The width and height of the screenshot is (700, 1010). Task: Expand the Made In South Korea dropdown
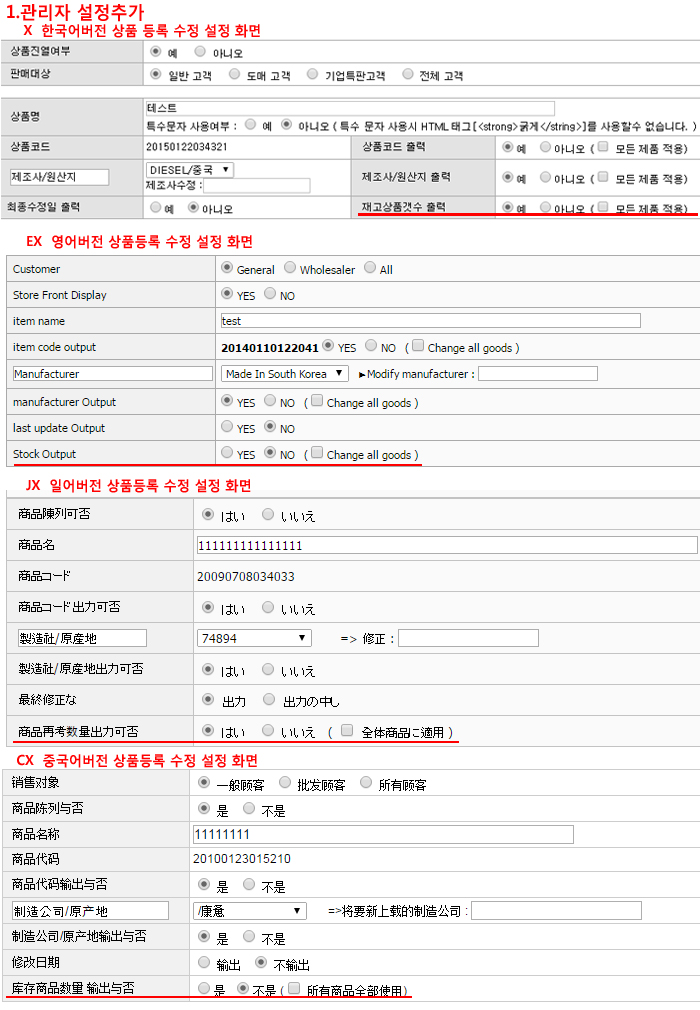[x=285, y=374]
